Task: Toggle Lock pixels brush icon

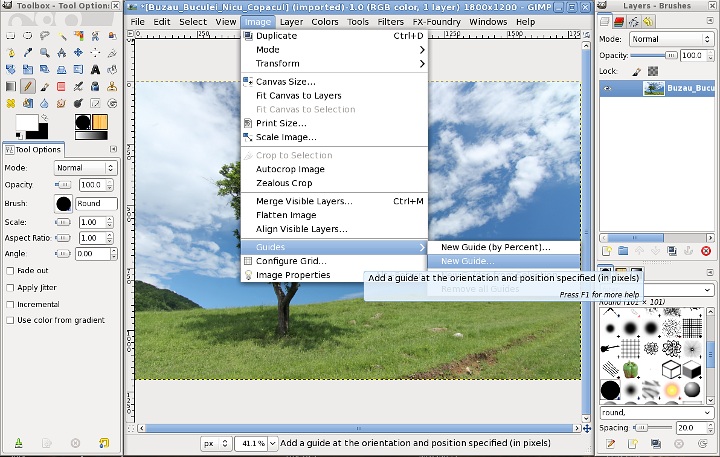Action: pos(637,71)
